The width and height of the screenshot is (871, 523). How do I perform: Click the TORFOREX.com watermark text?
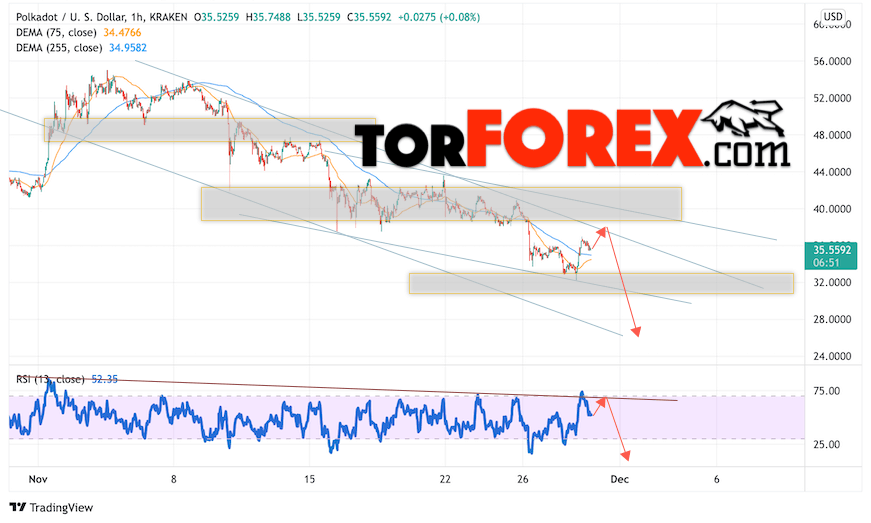coord(572,138)
